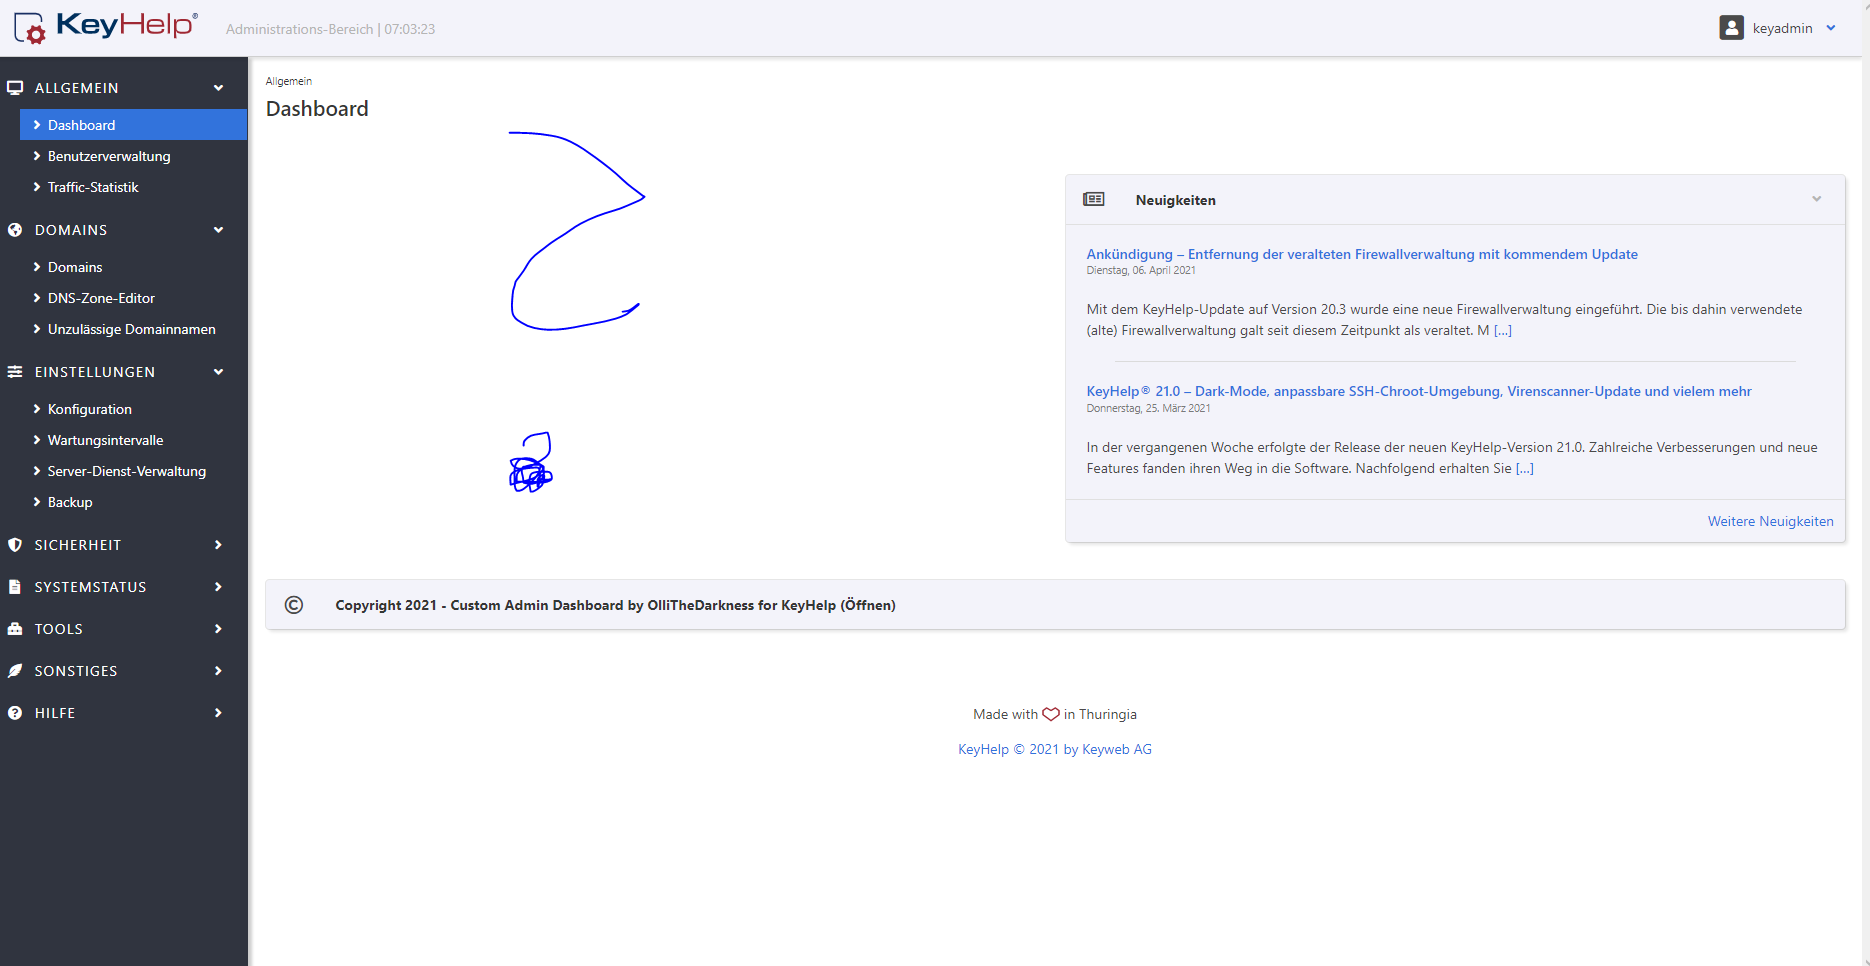
Task: Click the Tools toolbox icon
Action: pos(15,629)
